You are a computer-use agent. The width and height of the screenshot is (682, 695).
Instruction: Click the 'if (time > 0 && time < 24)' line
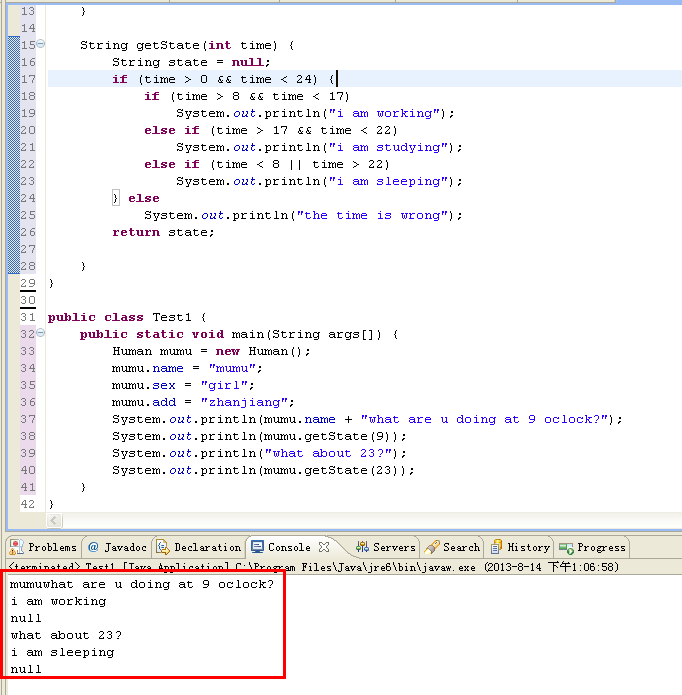[223, 79]
